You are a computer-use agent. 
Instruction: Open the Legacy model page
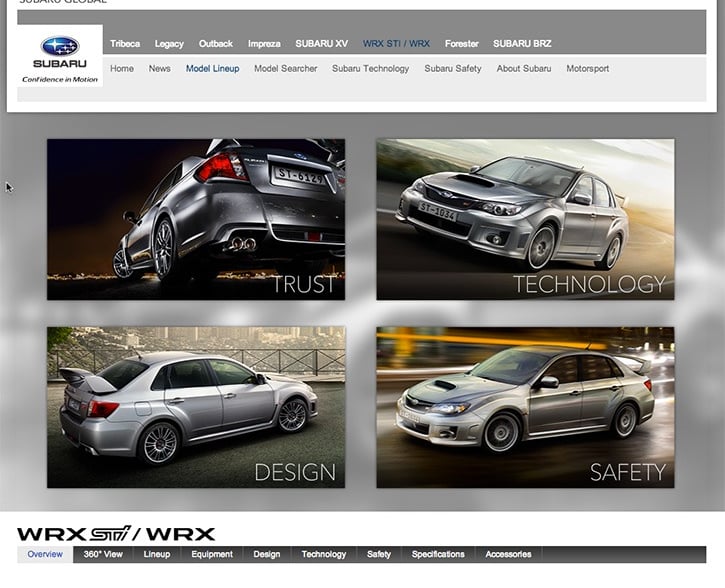169,44
